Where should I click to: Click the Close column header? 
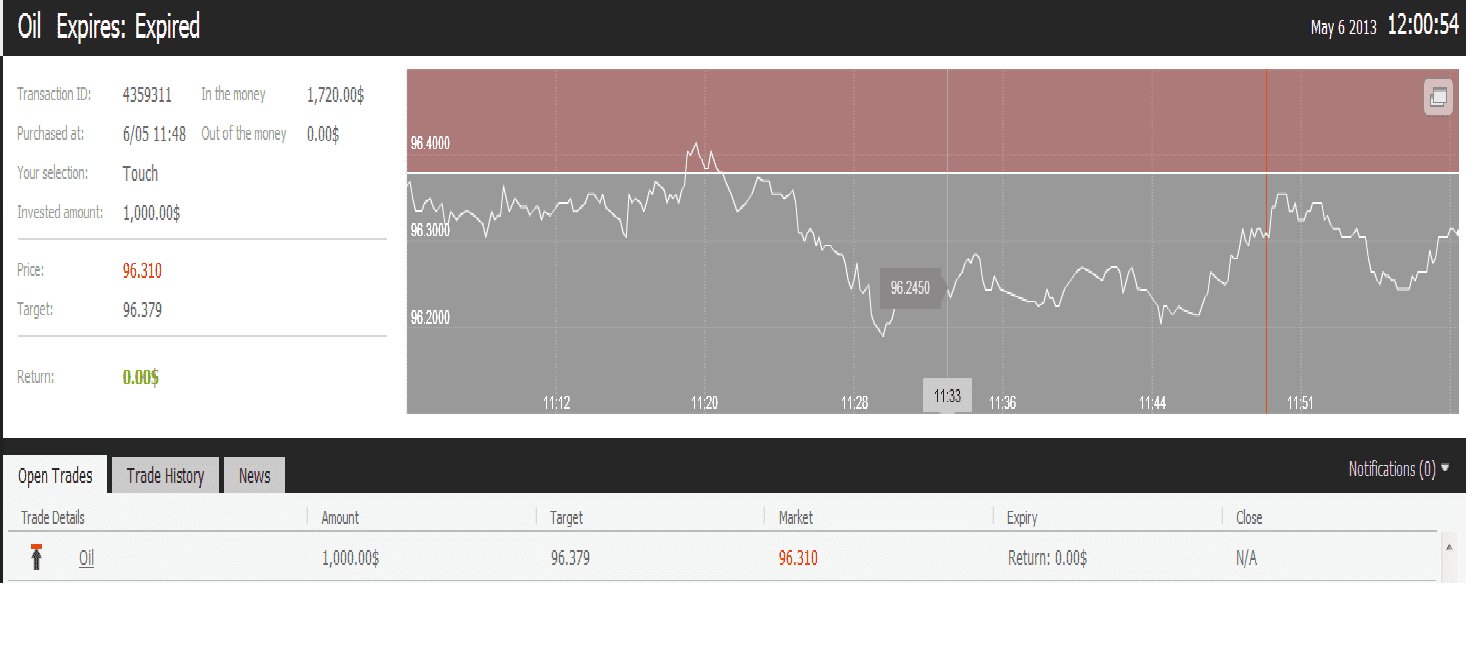(x=1249, y=518)
